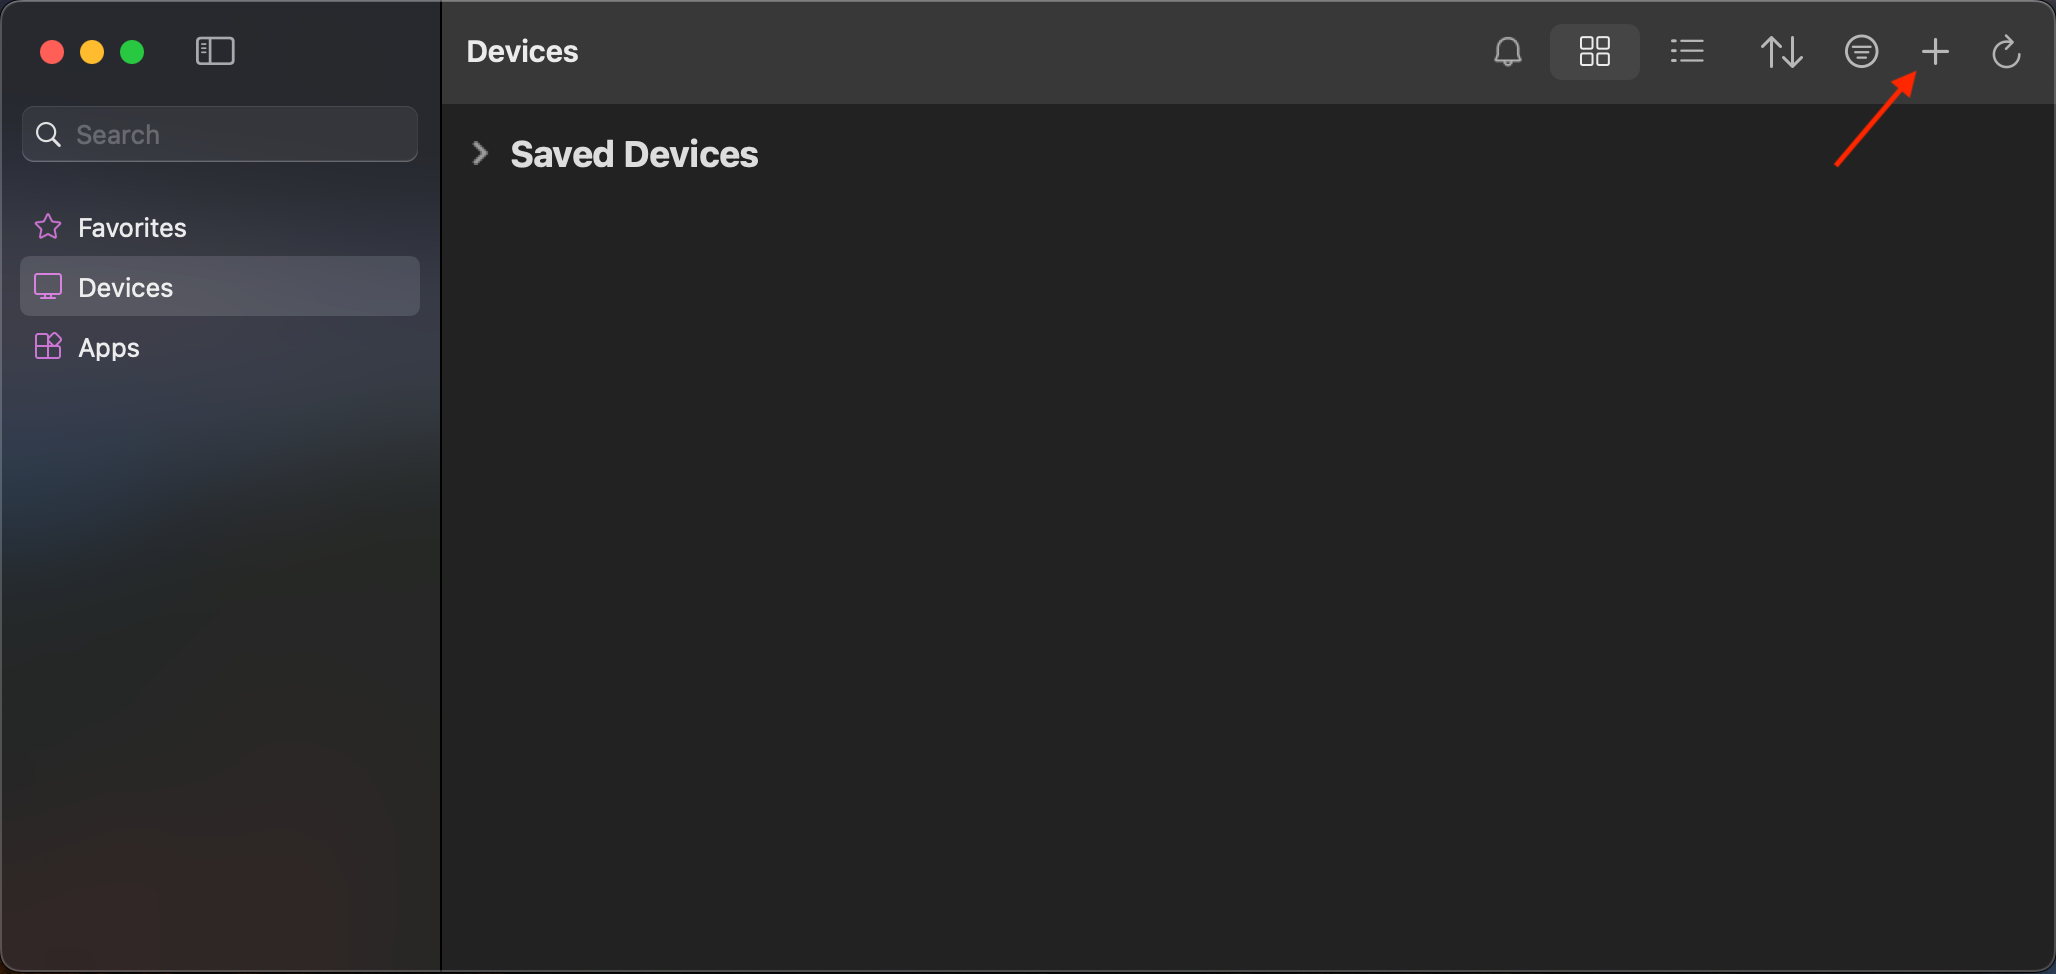The image size is (2056, 974).
Task: Click the Apps grid icon in sidebar
Action: pyautogui.click(x=48, y=347)
